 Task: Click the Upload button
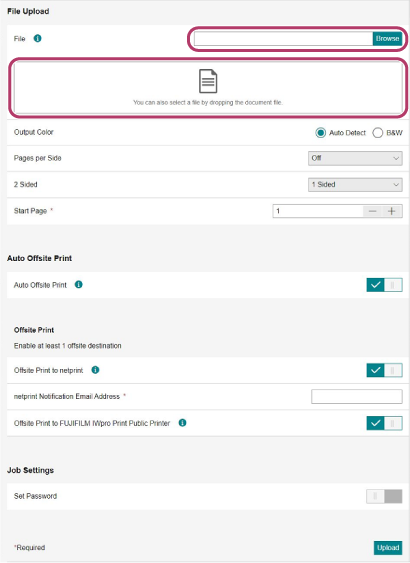388,548
